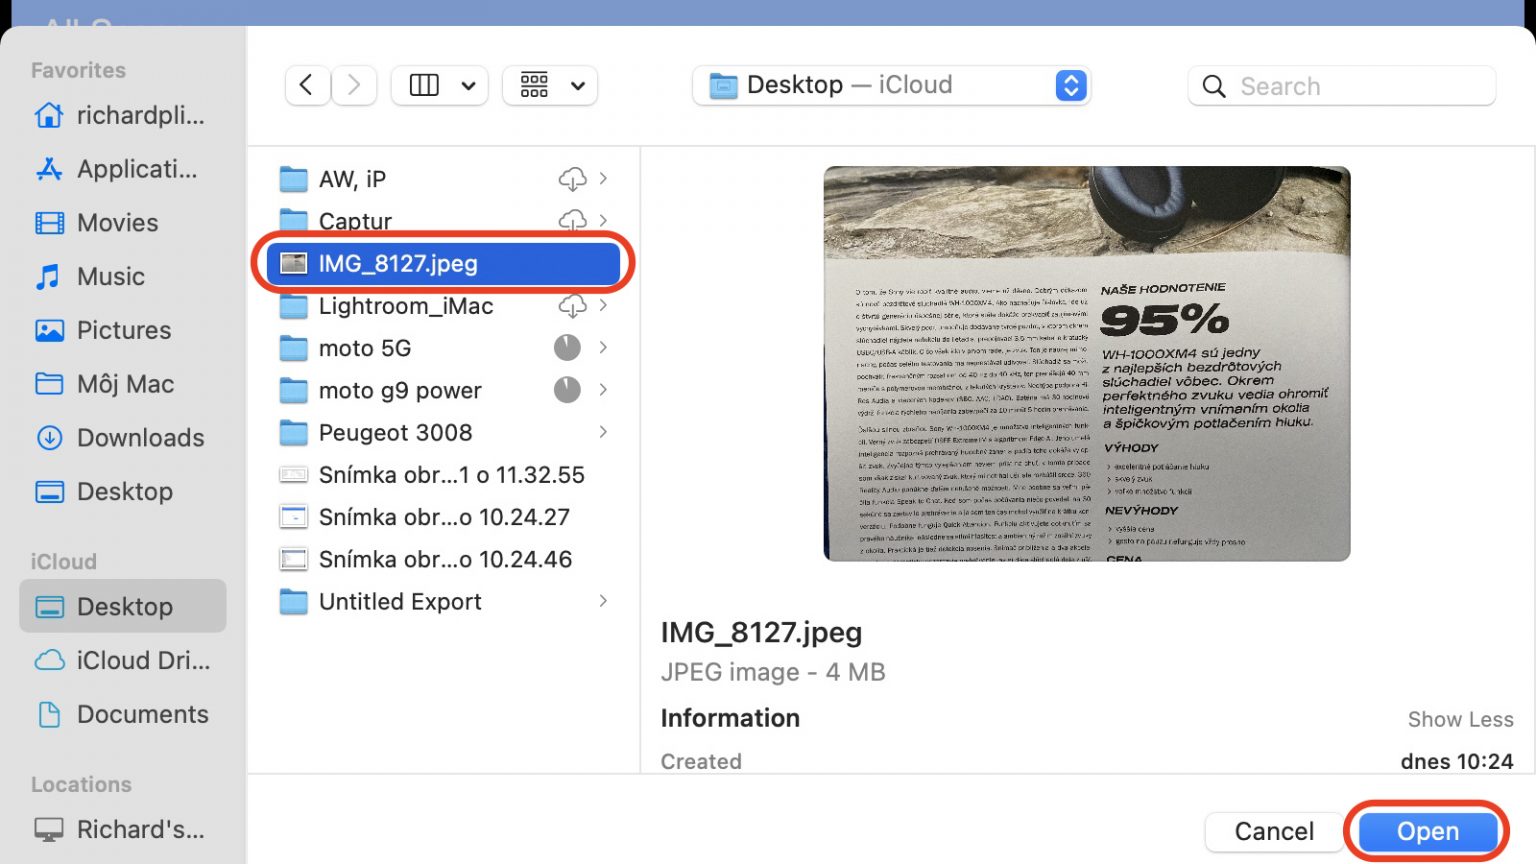
Task: Download AW, iP folder via cloud icon
Action: (572, 179)
